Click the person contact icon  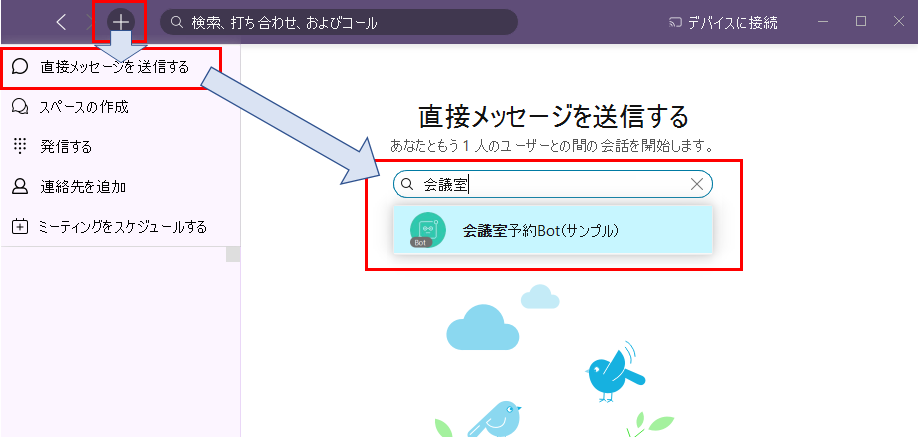20,187
